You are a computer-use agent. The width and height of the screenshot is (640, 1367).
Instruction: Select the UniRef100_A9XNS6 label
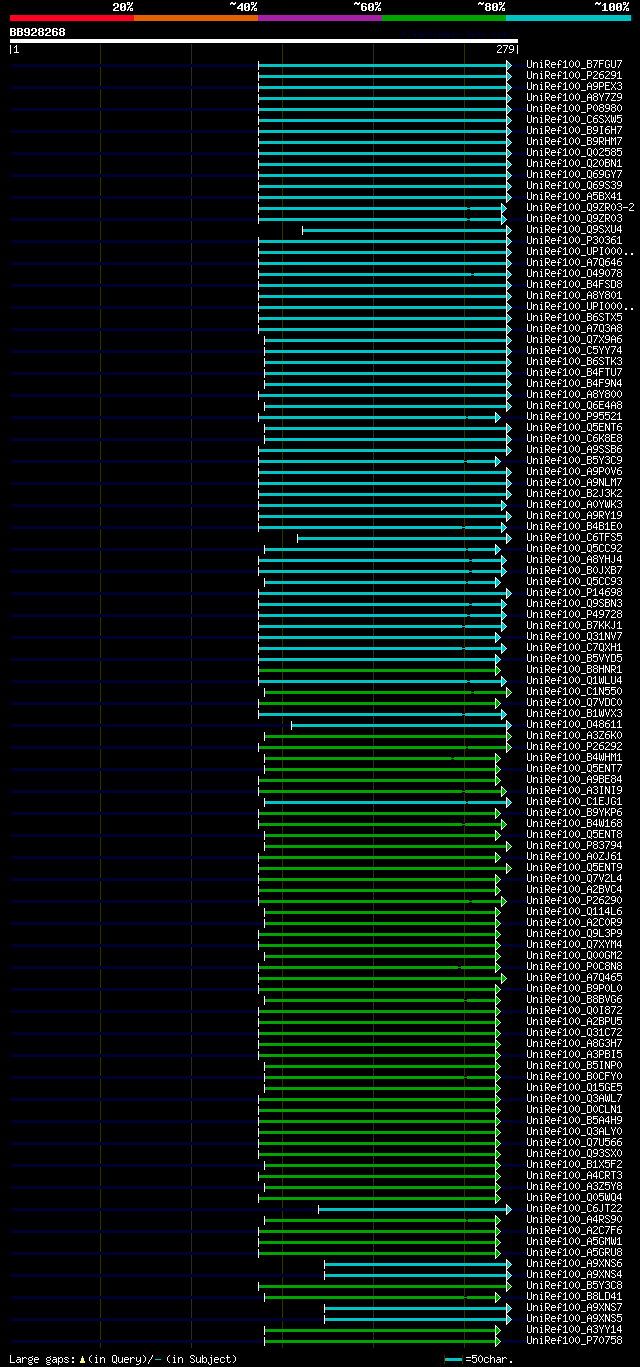point(574,1263)
